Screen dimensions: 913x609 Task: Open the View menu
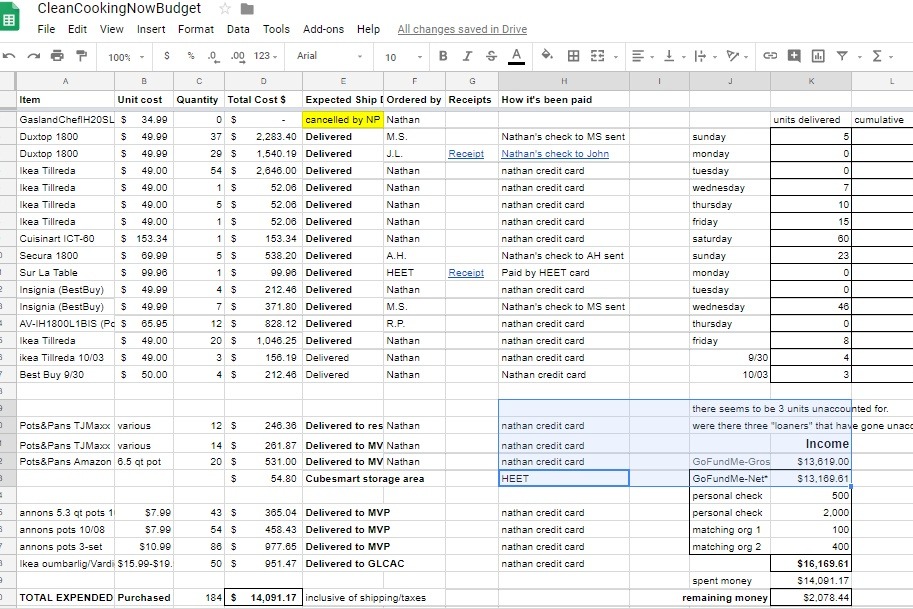(111, 29)
